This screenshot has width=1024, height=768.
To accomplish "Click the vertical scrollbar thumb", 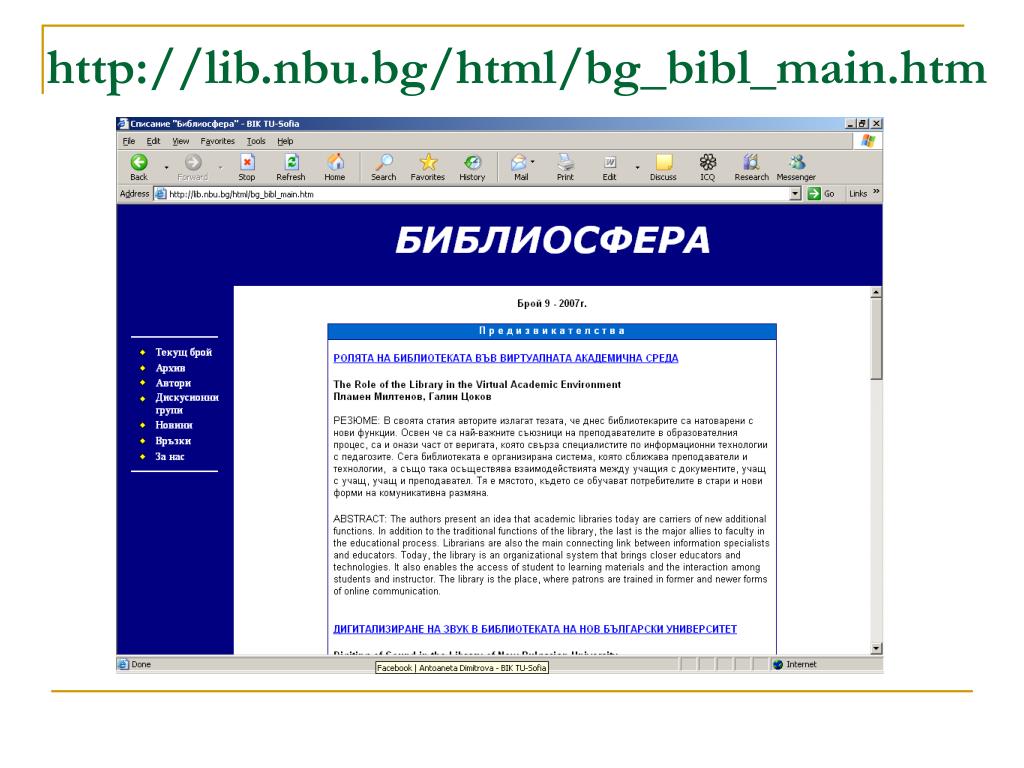I will point(876,339).
